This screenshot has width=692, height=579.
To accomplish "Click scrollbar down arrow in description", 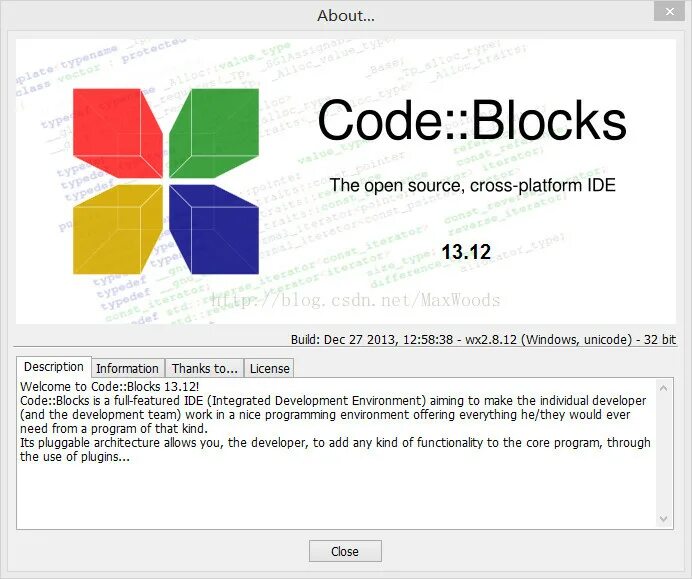I will pyautogui.click(x=663, y=519).
